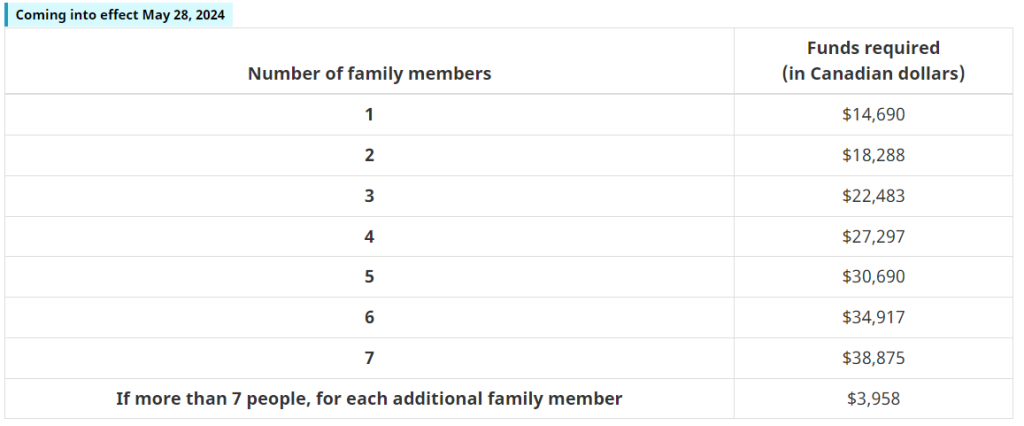1024x426 pixels.
Task: Select the 'If more than 7 people' row label
Action: point(369,399)
